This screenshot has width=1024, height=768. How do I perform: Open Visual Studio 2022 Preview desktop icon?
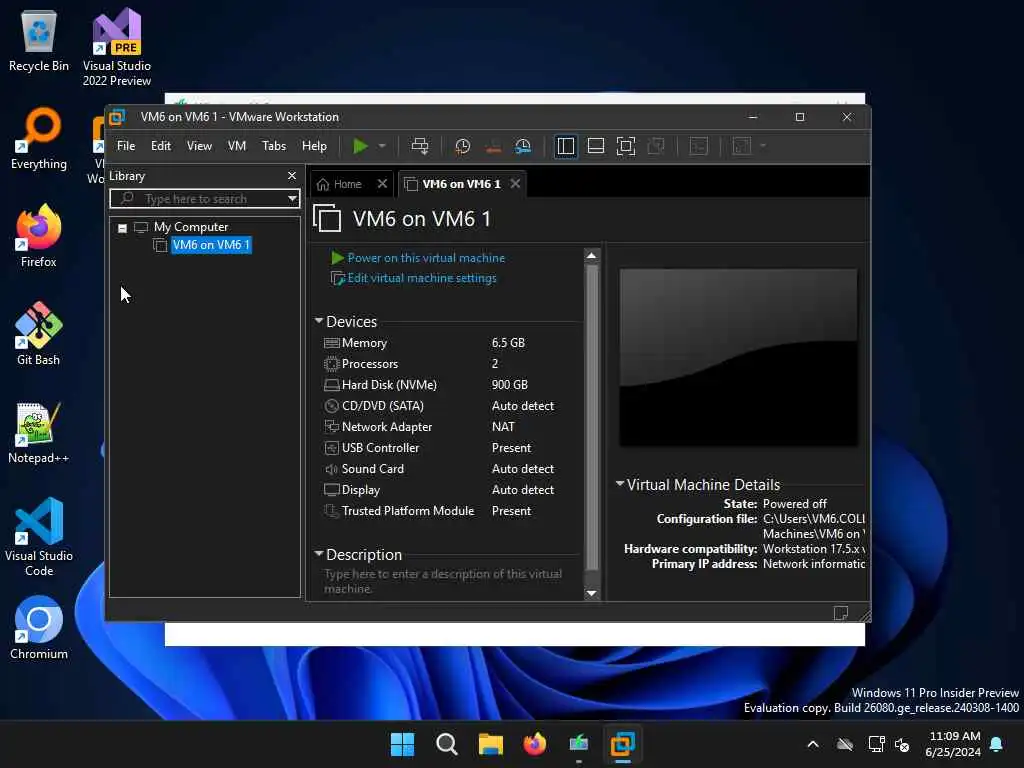pos(117,47)
